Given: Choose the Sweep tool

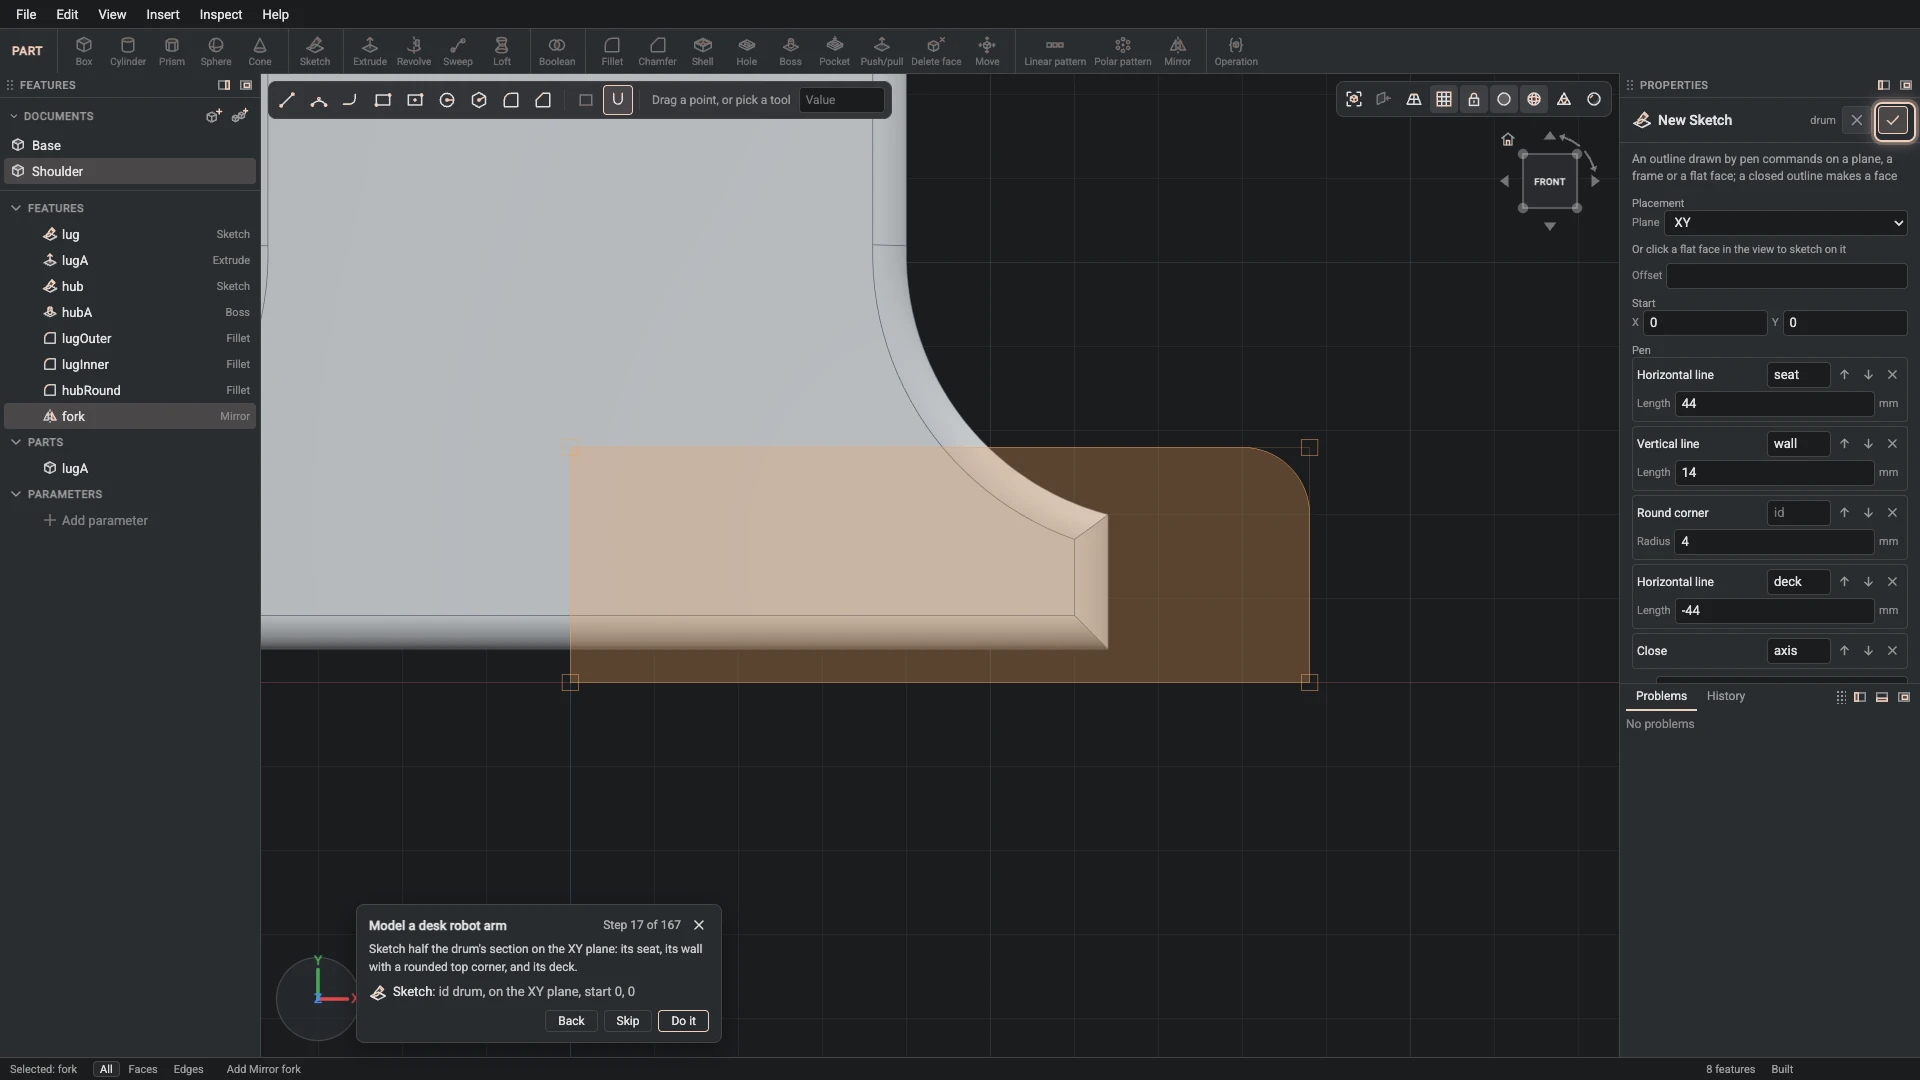Looking at the screenshot, I should pyautogui.click(x=457, y=51).
